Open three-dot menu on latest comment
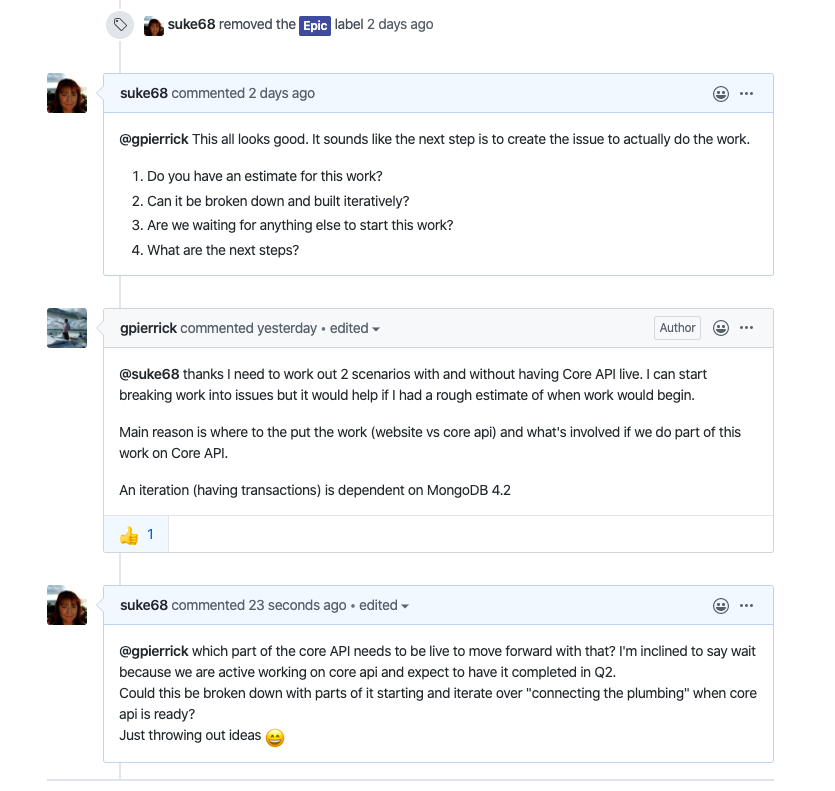Viewport: 835px width, 791px height. click(x=746, y=605)
